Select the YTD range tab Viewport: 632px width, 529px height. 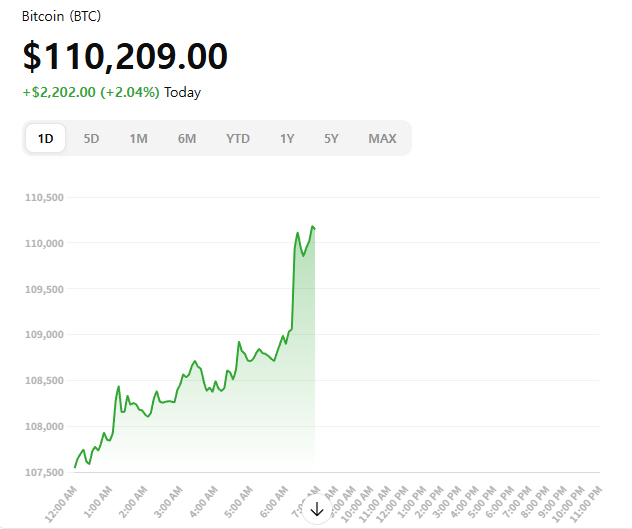(x=238, y=138)
